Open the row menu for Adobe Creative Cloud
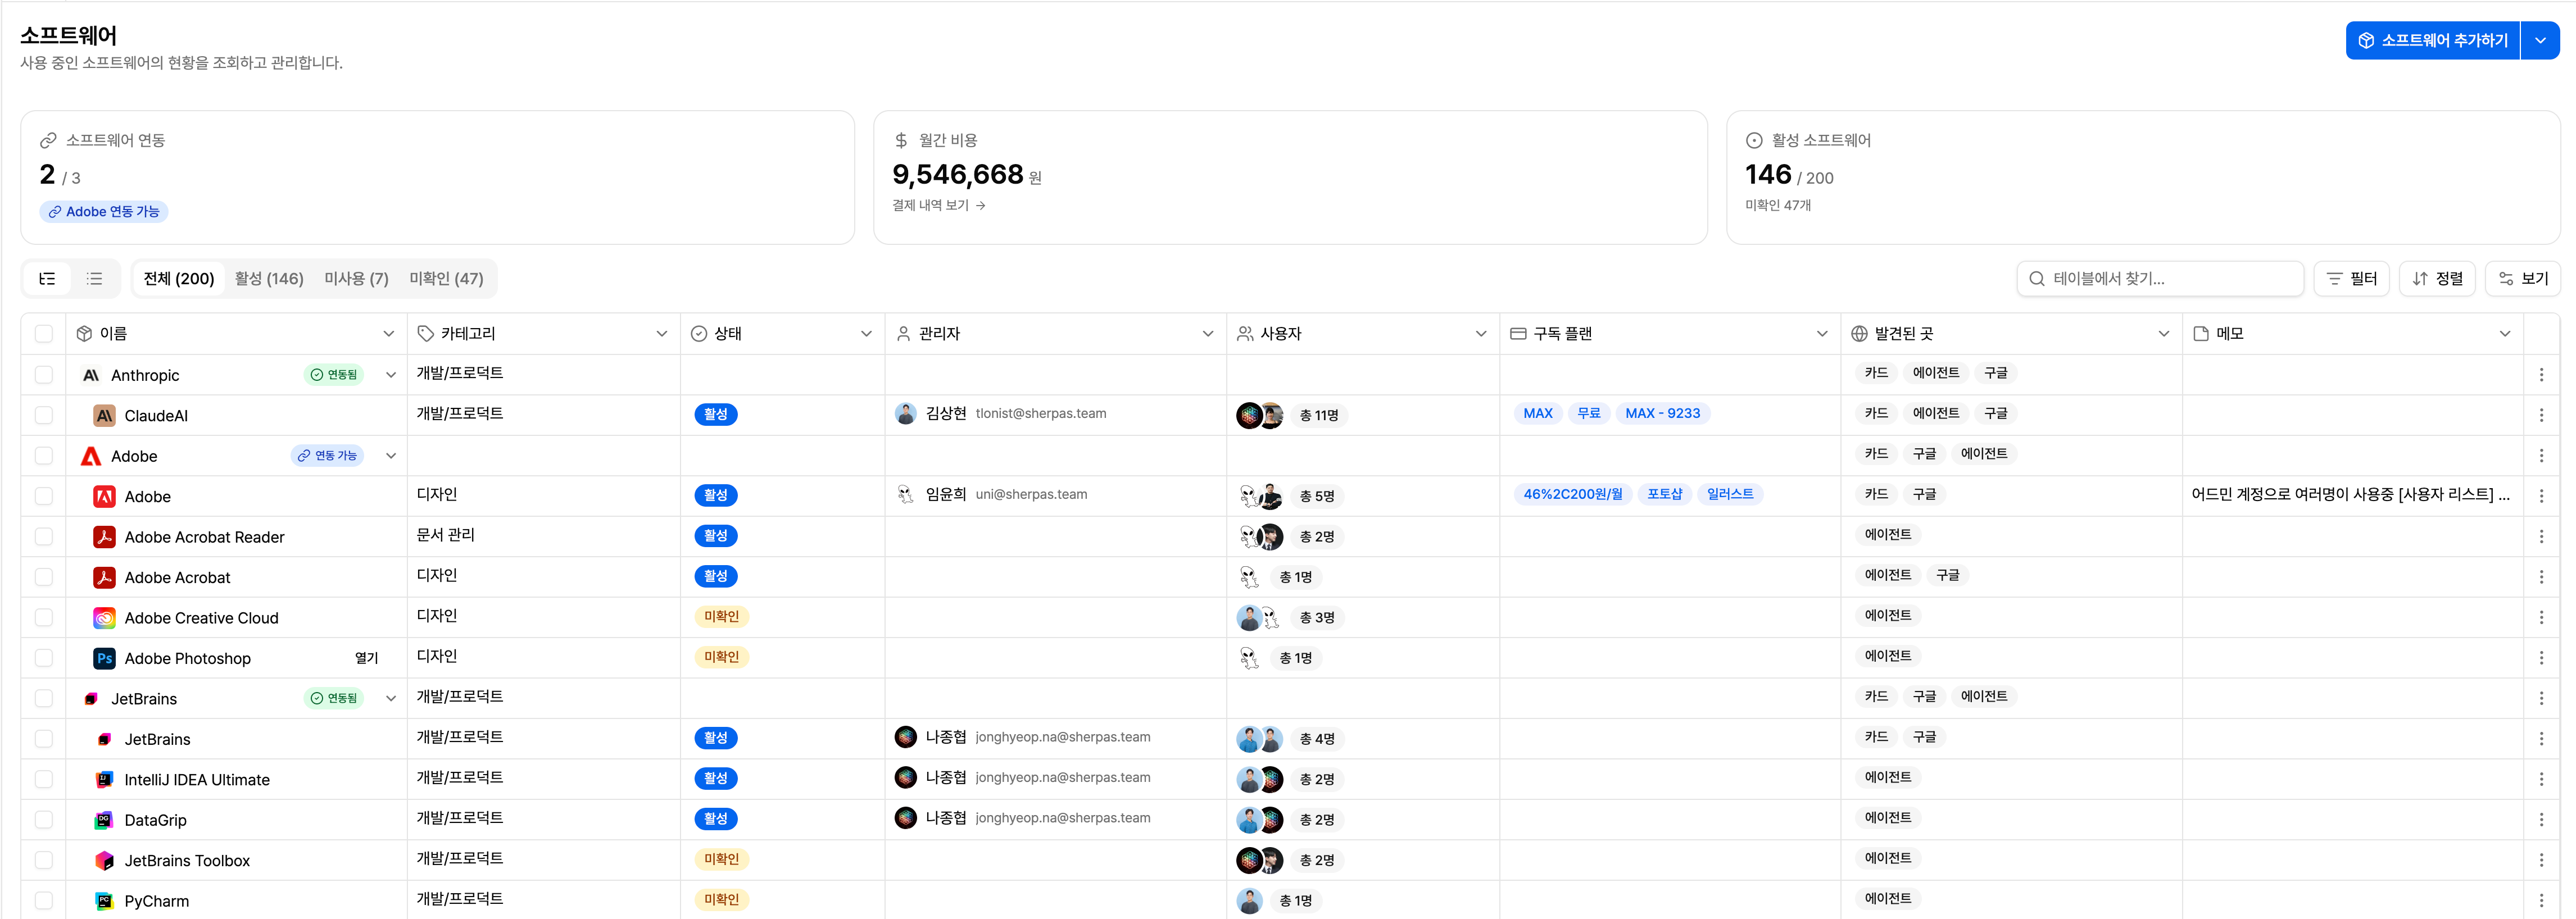 [x=2541, y=618]
